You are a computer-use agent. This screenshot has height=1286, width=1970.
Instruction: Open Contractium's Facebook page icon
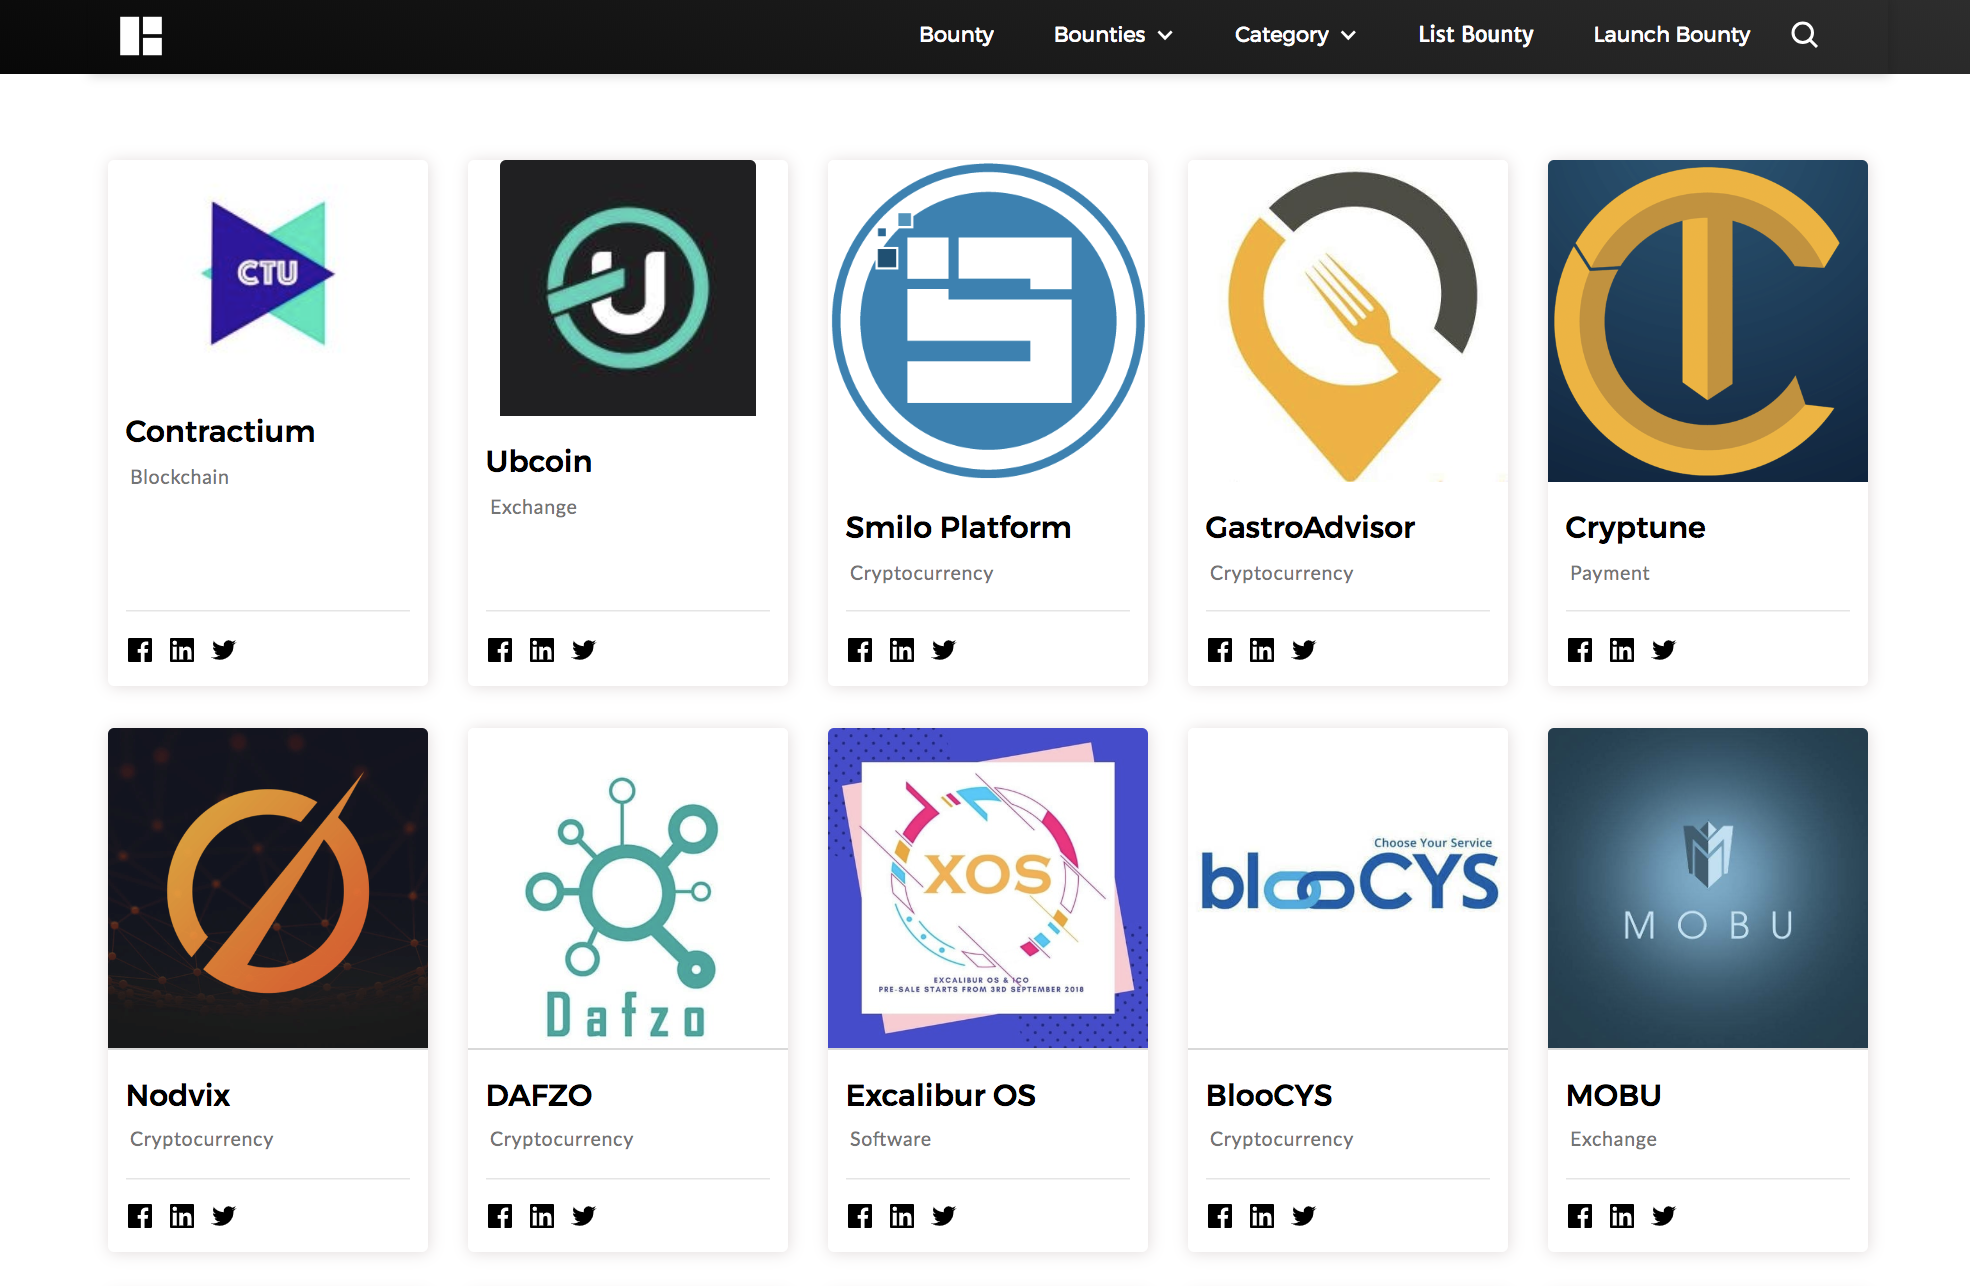140,649
